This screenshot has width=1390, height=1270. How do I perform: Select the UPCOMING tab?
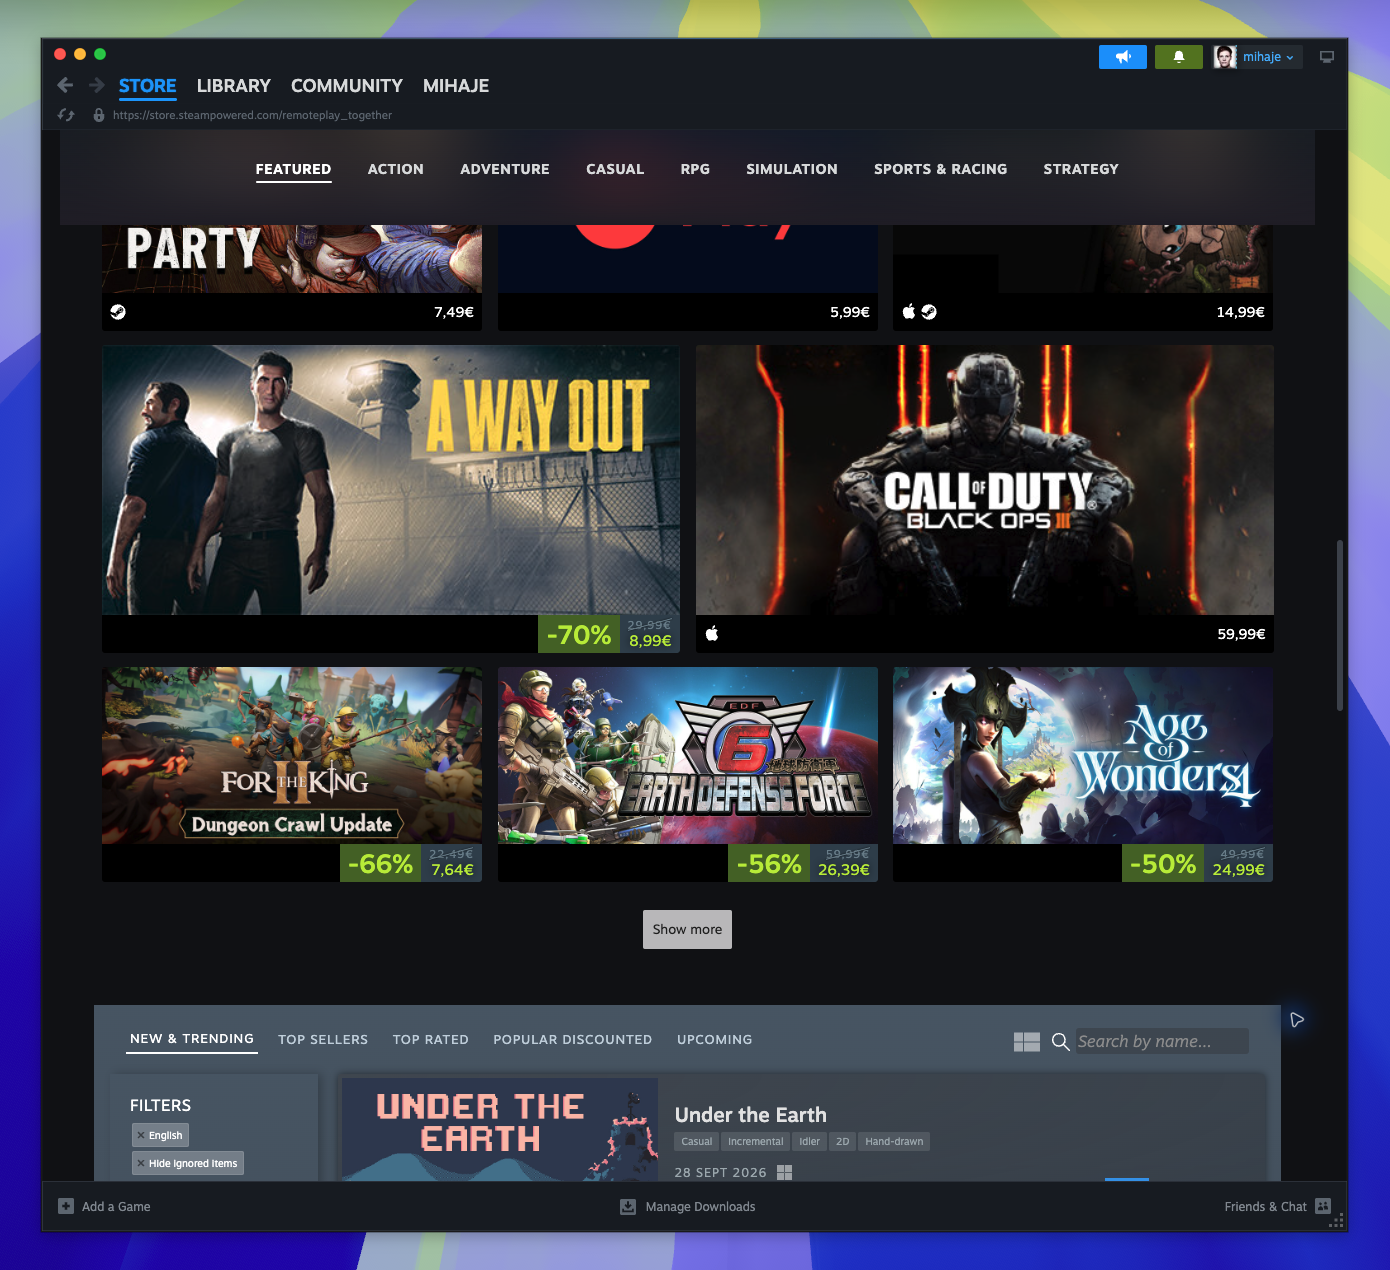(715, 1040)
